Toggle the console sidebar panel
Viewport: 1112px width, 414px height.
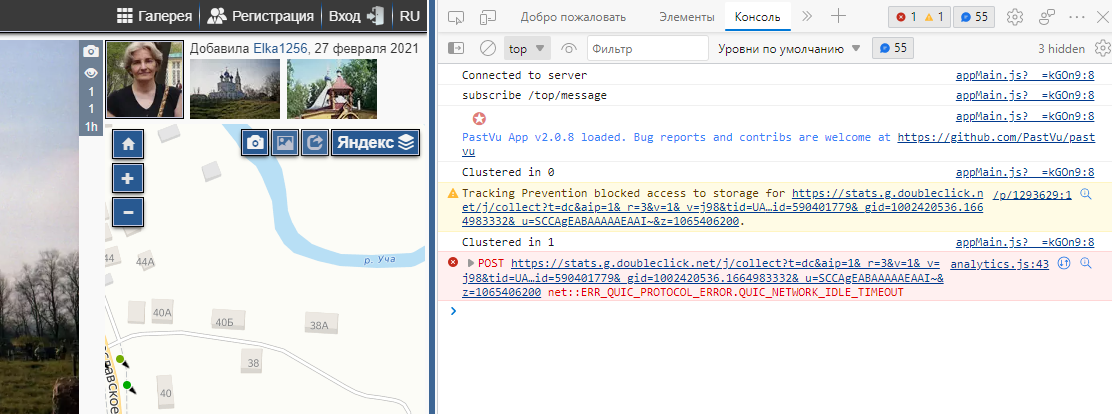pyautogui.click(x=456, y=48)
